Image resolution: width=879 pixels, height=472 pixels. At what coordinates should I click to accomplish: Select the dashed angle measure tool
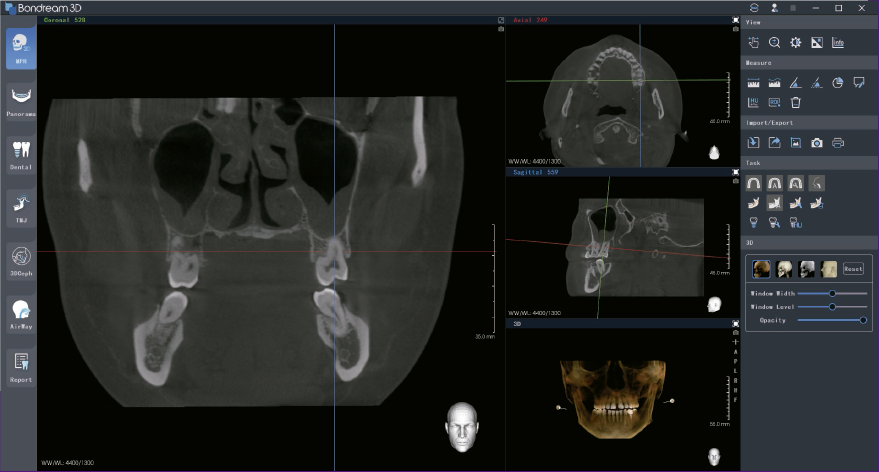pyautogui.click(x=817, y=83)
